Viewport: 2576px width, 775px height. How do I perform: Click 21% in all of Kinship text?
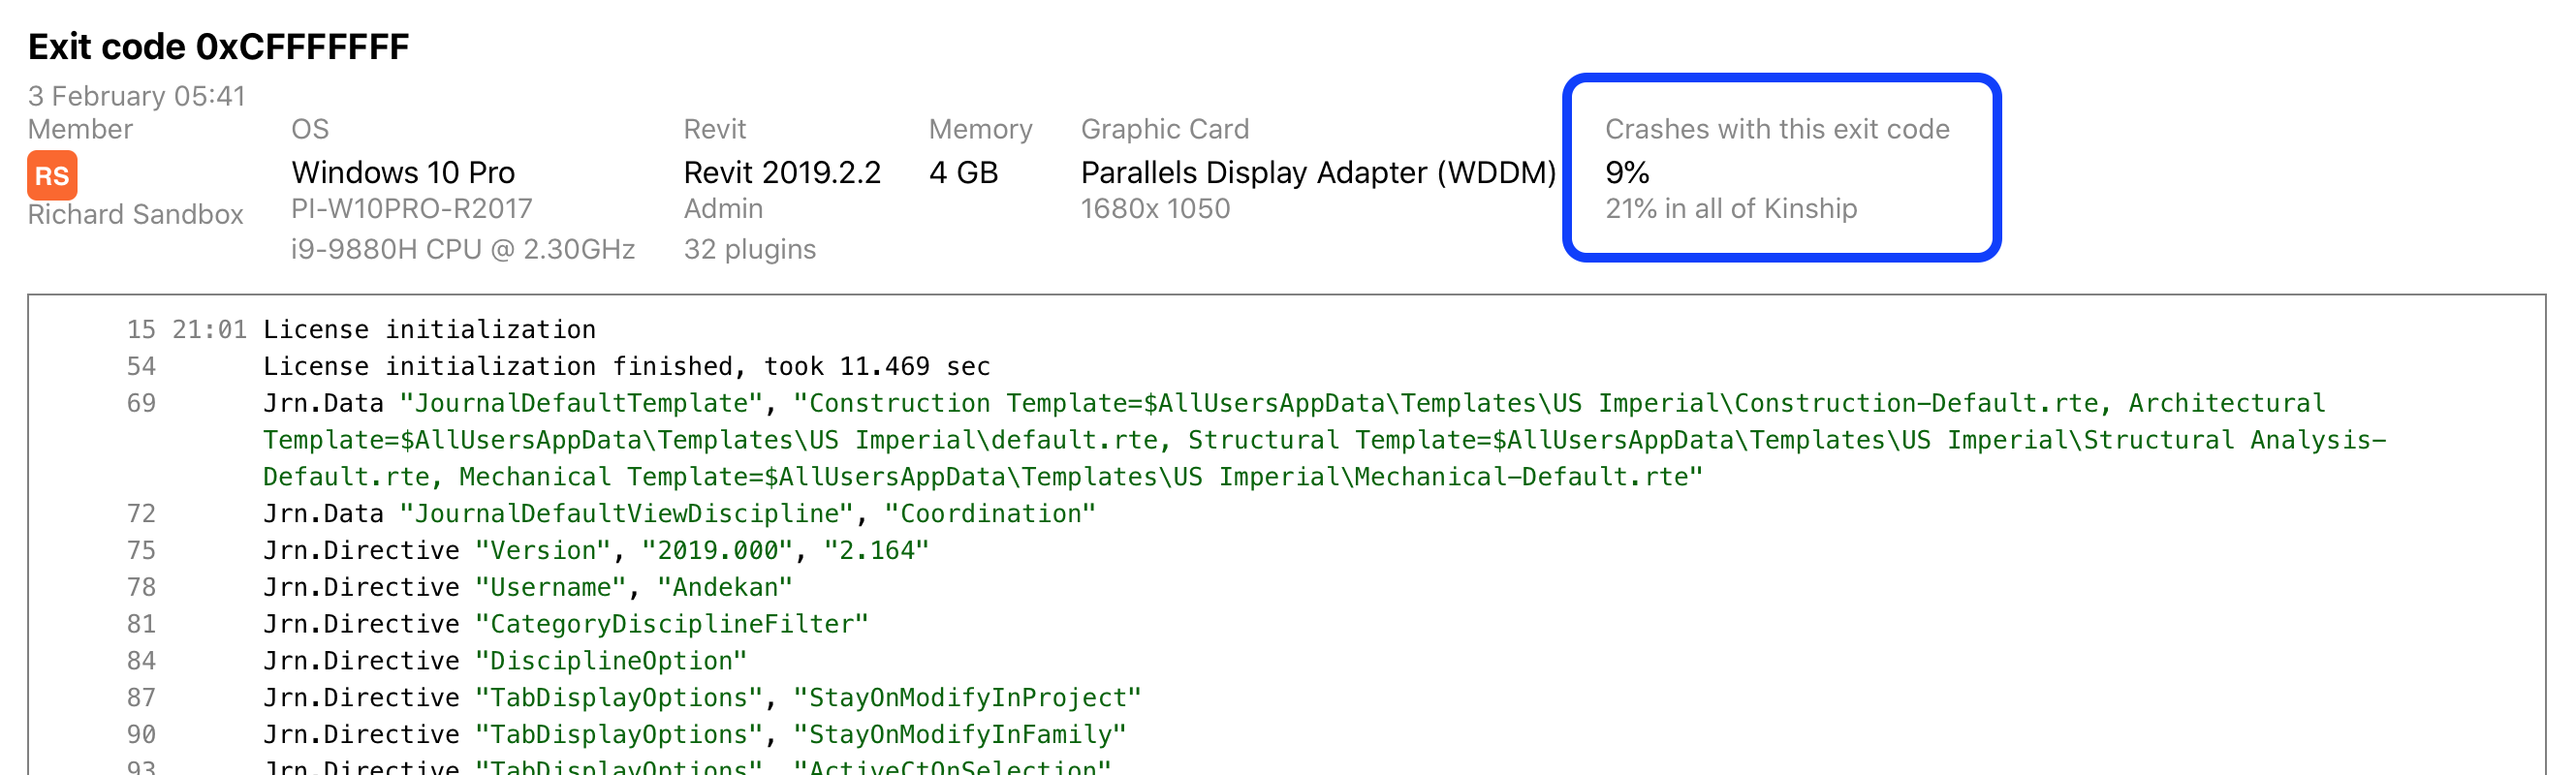coord(1731,208)
